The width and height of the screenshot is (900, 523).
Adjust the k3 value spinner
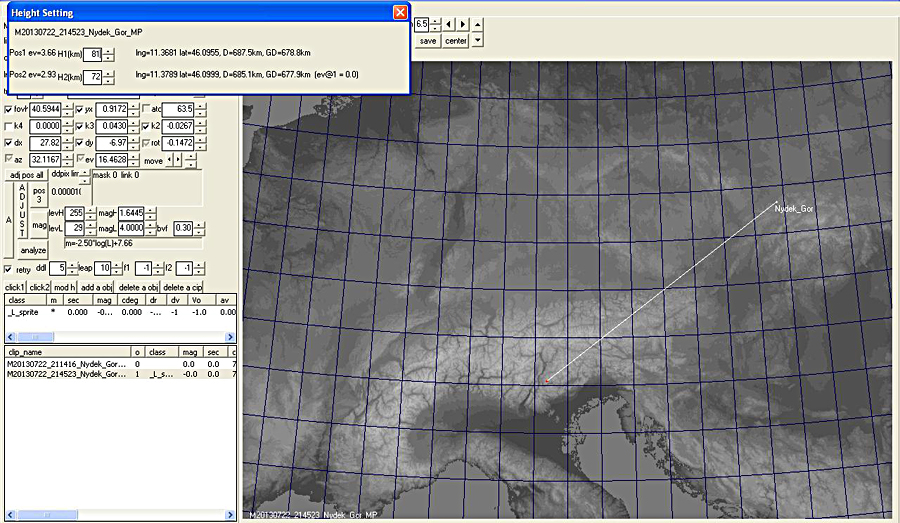click(134, 126)
